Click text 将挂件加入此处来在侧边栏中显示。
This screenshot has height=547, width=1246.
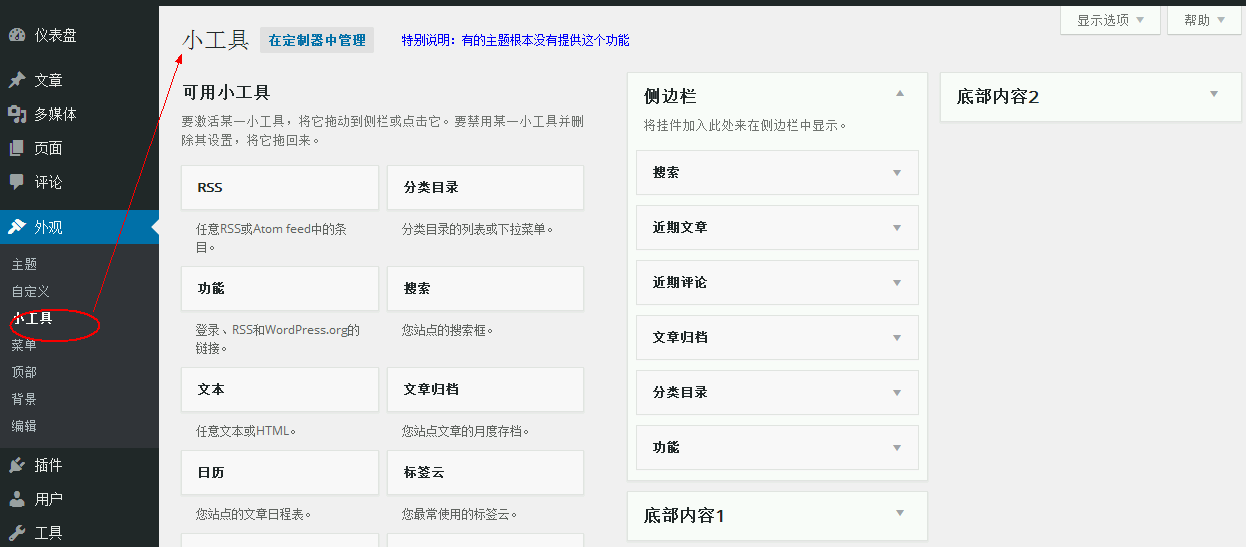(745, 125)
